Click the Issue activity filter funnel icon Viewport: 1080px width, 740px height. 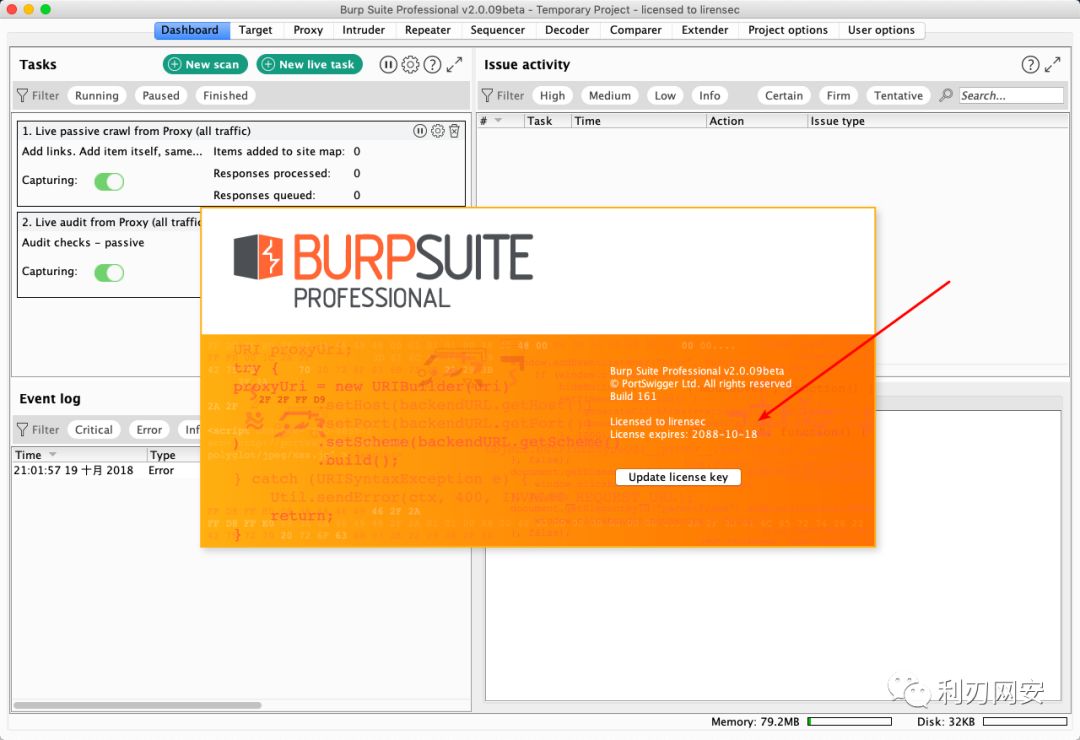(487, 96)
